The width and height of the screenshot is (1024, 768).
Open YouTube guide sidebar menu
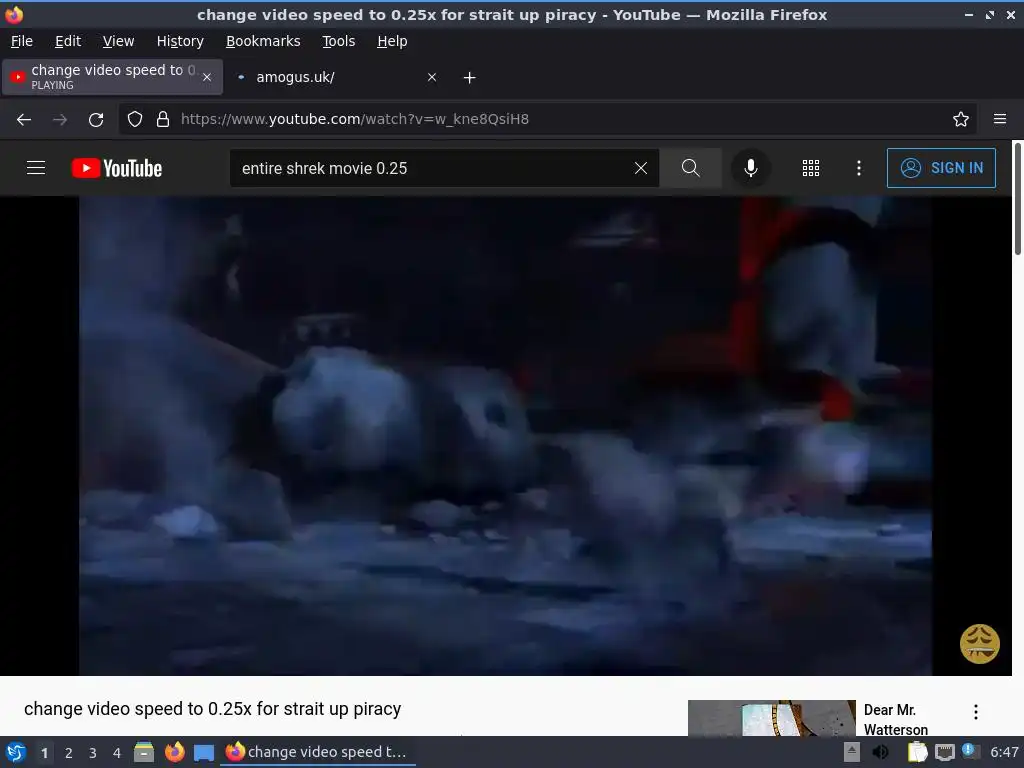pyautogui.click(x=36, y=168)
